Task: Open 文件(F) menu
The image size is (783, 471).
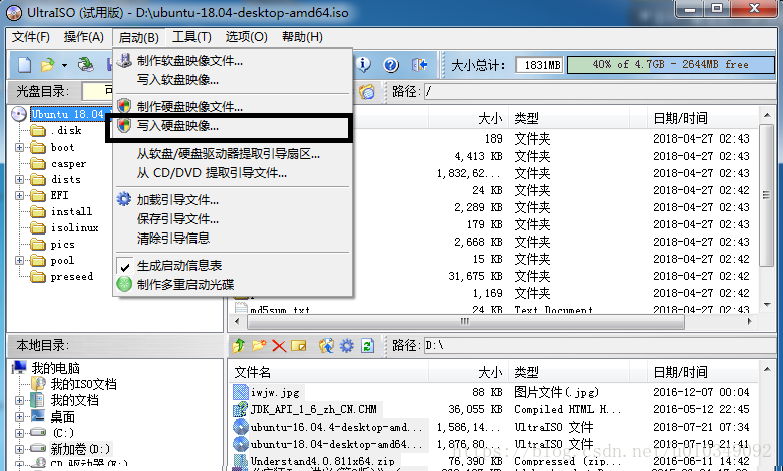Action: coord(31,37)
